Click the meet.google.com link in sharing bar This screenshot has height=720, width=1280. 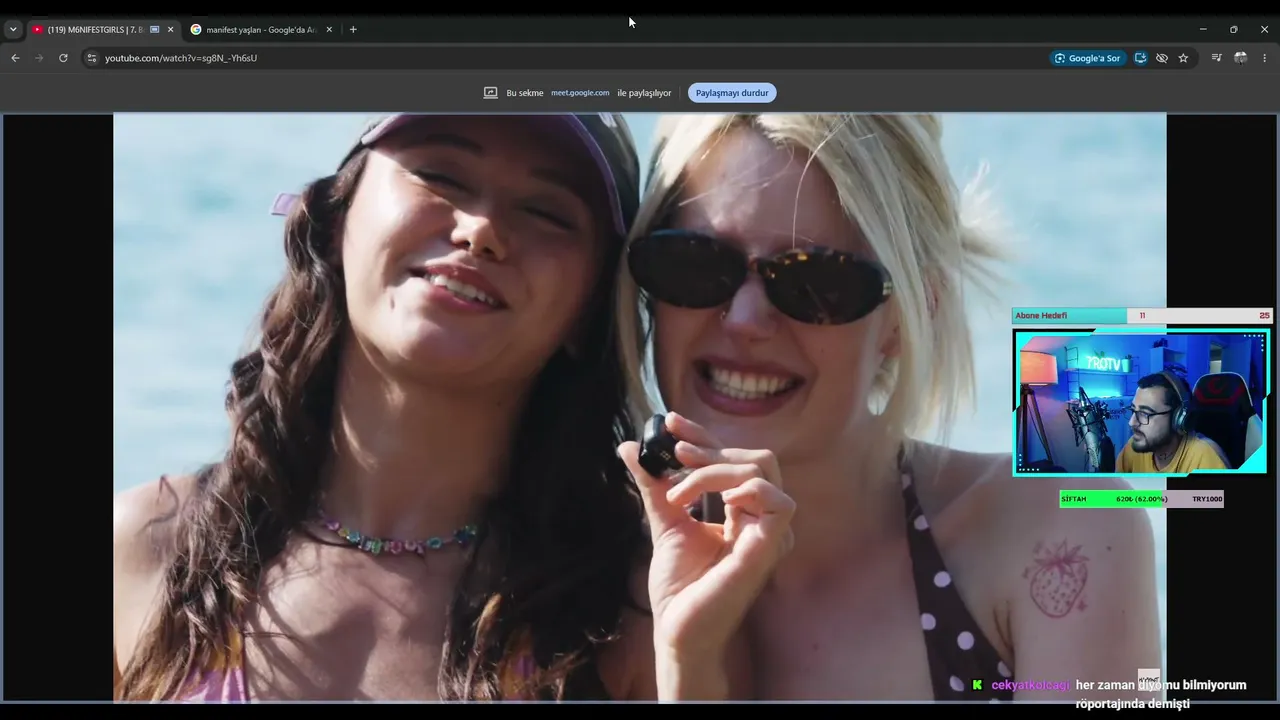click(x=580, y=93)
